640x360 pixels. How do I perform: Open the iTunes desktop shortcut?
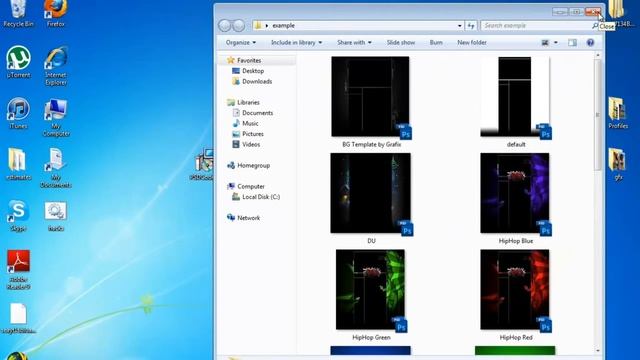(x=18, y=113)
